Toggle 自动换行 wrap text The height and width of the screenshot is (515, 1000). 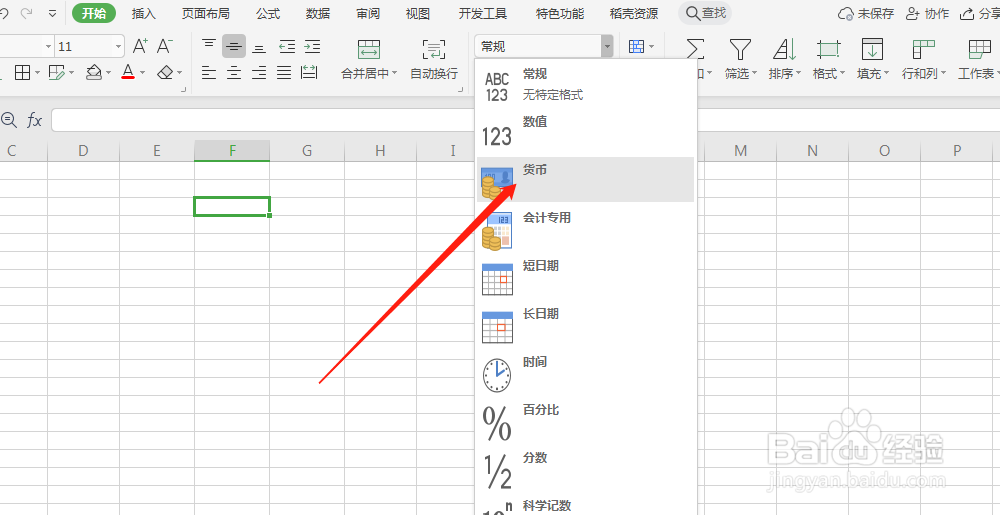point(434,59)
